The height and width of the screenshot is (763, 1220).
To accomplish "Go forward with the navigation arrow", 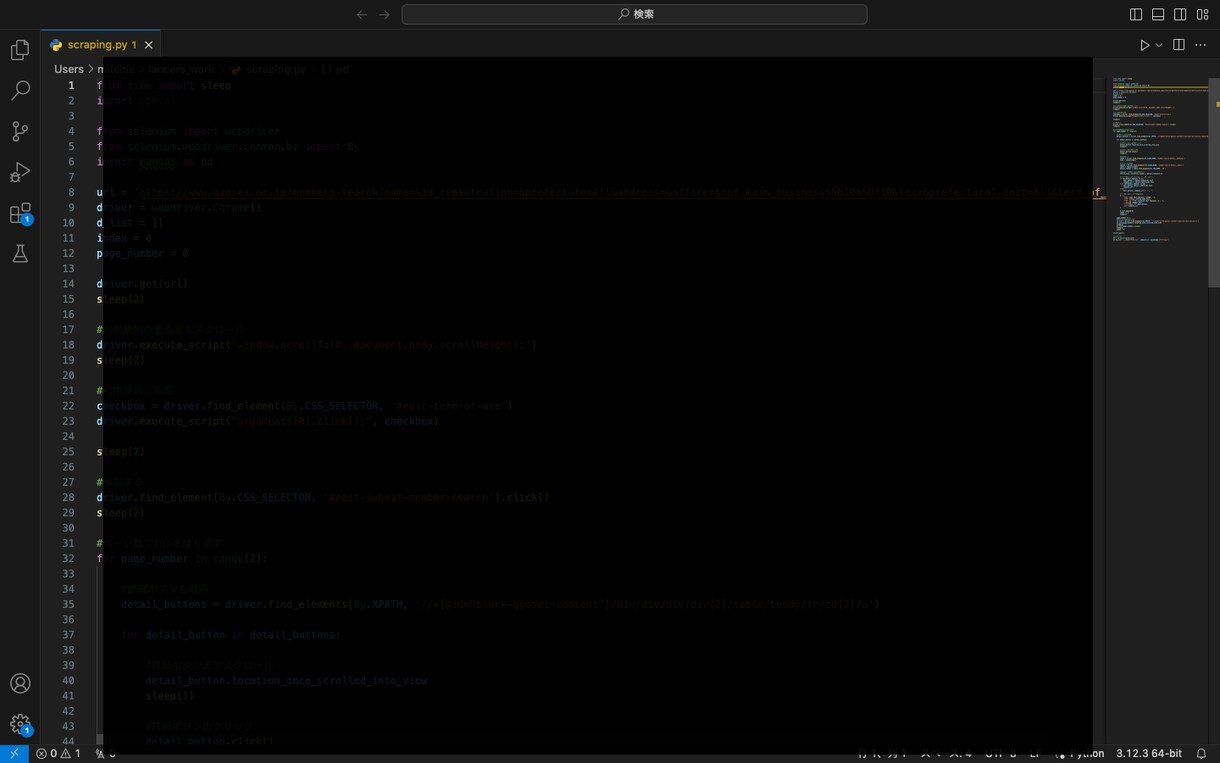I will click(x=384, y=14).
